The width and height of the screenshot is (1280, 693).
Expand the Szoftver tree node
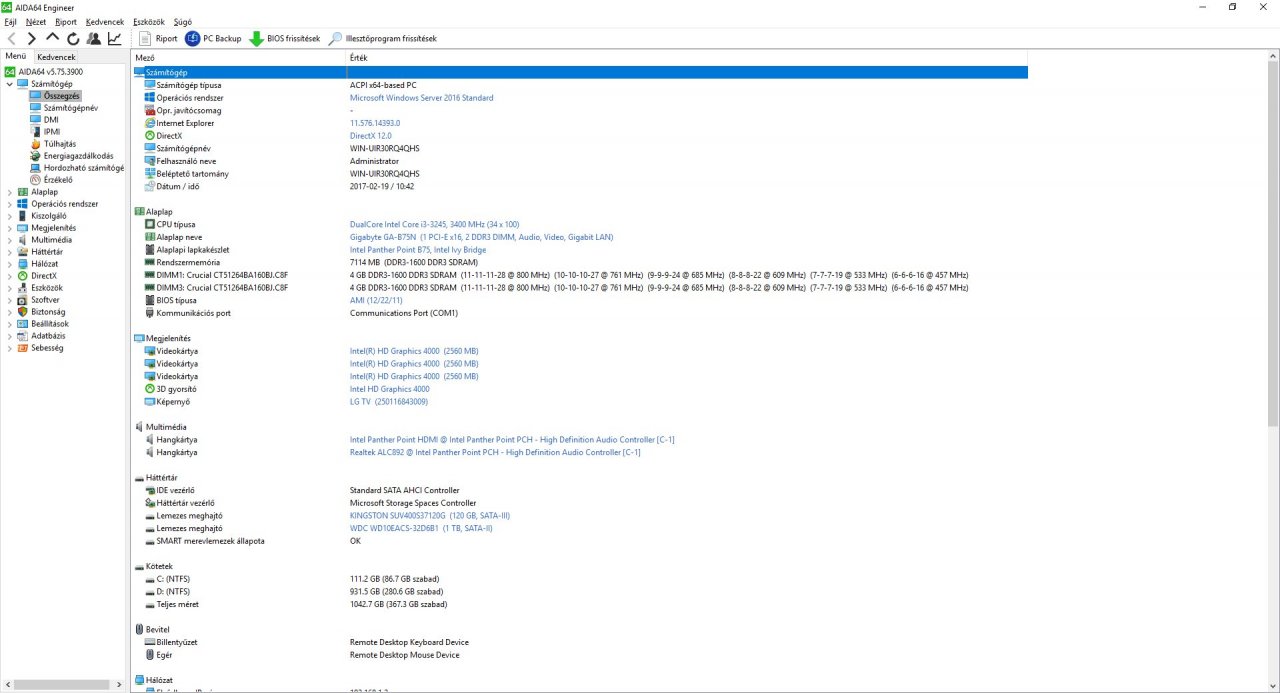point(9,300)
